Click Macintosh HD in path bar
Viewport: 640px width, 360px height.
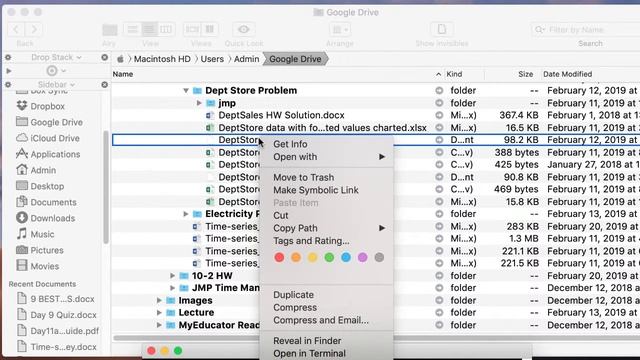(162, 59)
